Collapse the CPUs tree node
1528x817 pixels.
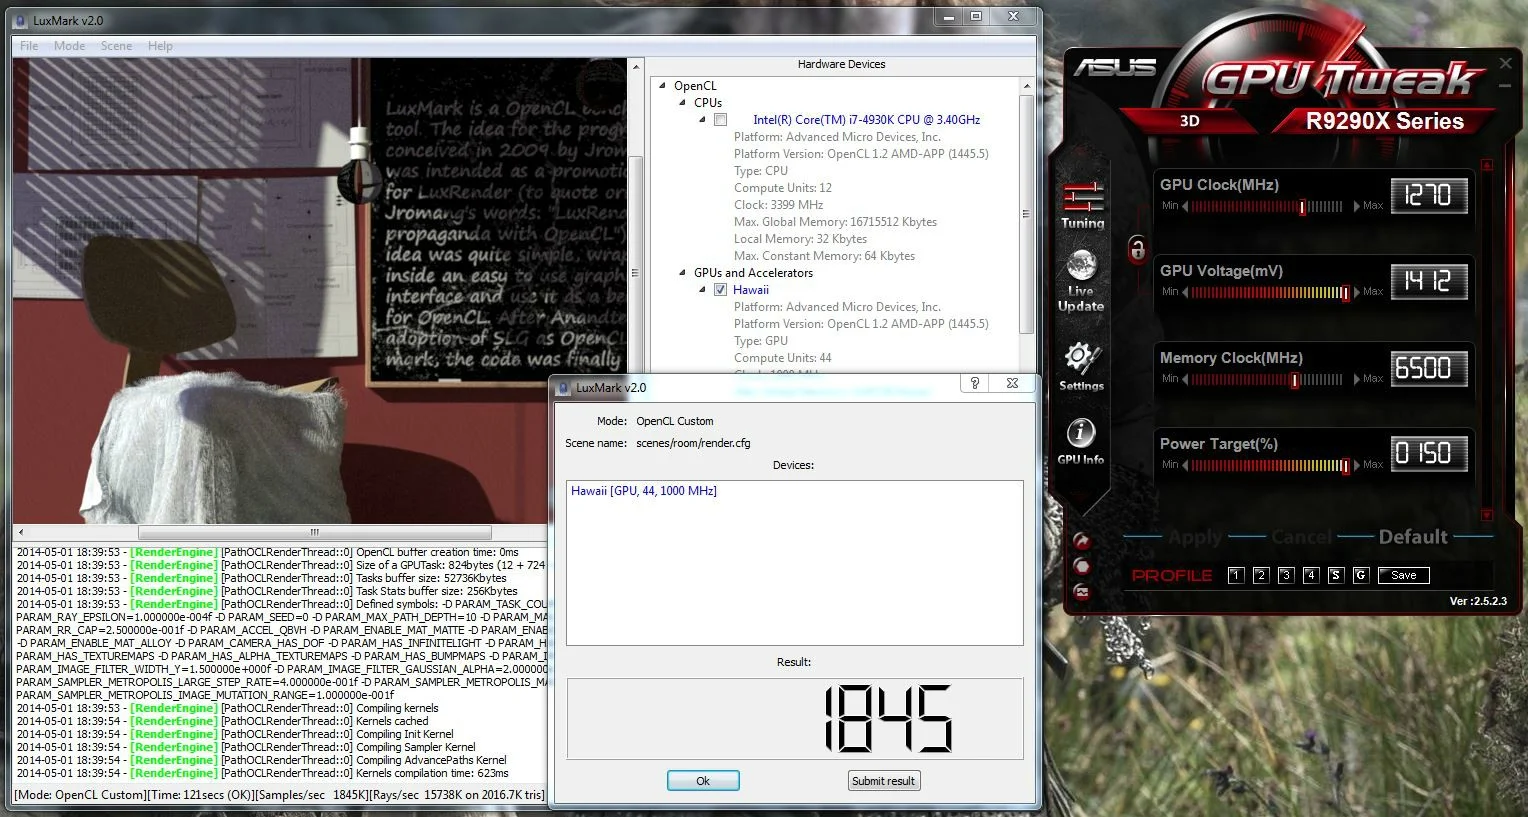tap(682, 103)
